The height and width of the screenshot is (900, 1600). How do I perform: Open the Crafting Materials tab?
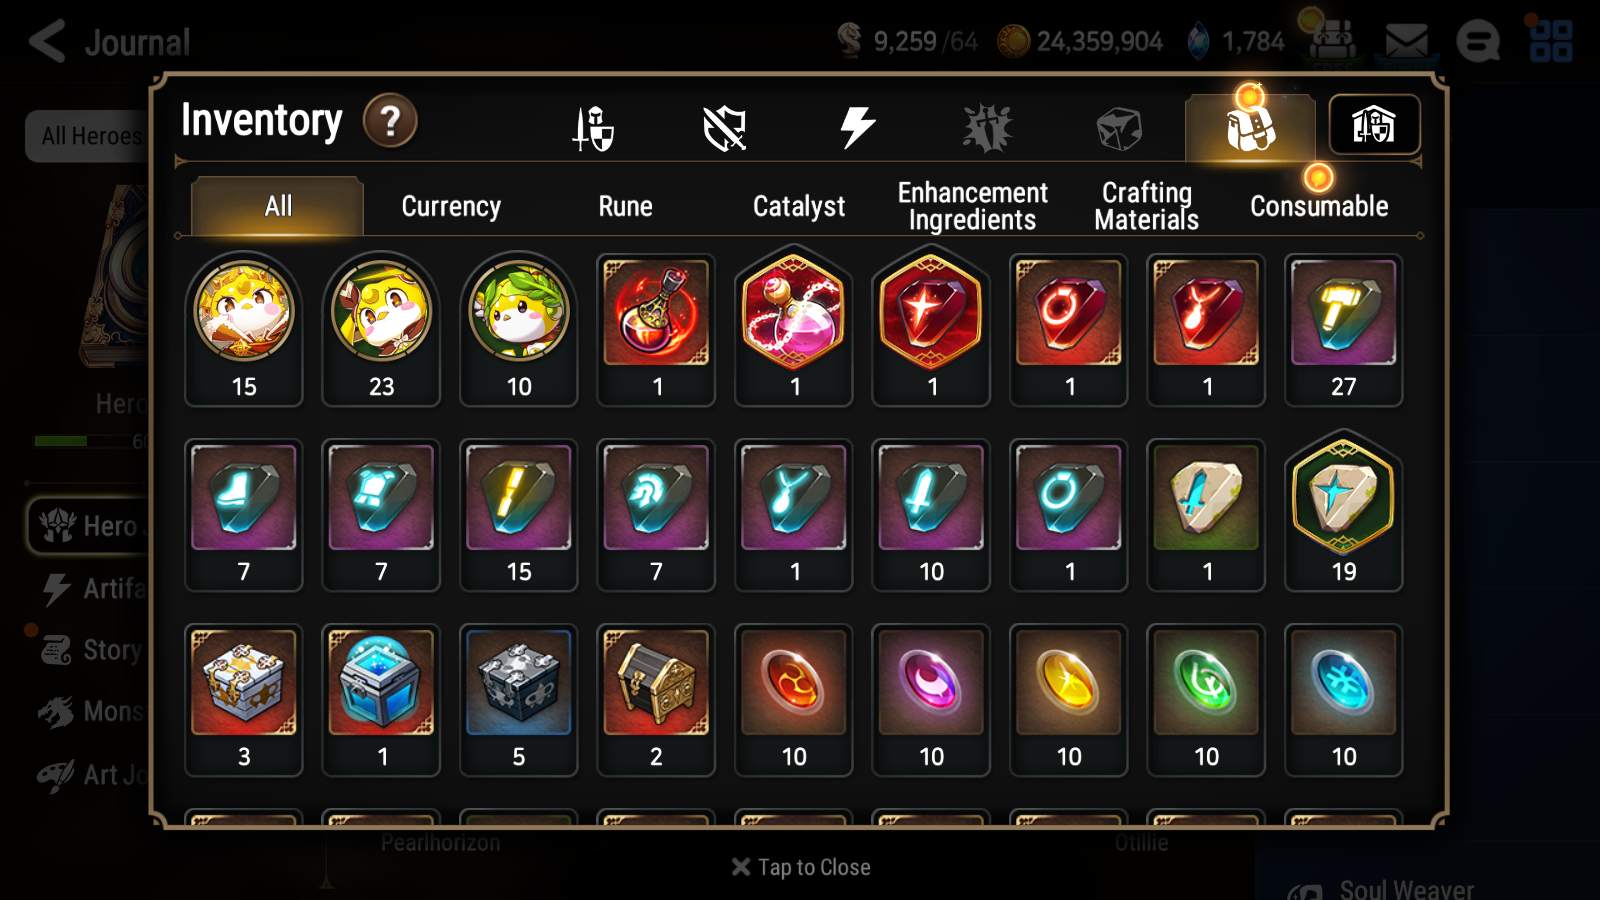tap(1146, 206)
